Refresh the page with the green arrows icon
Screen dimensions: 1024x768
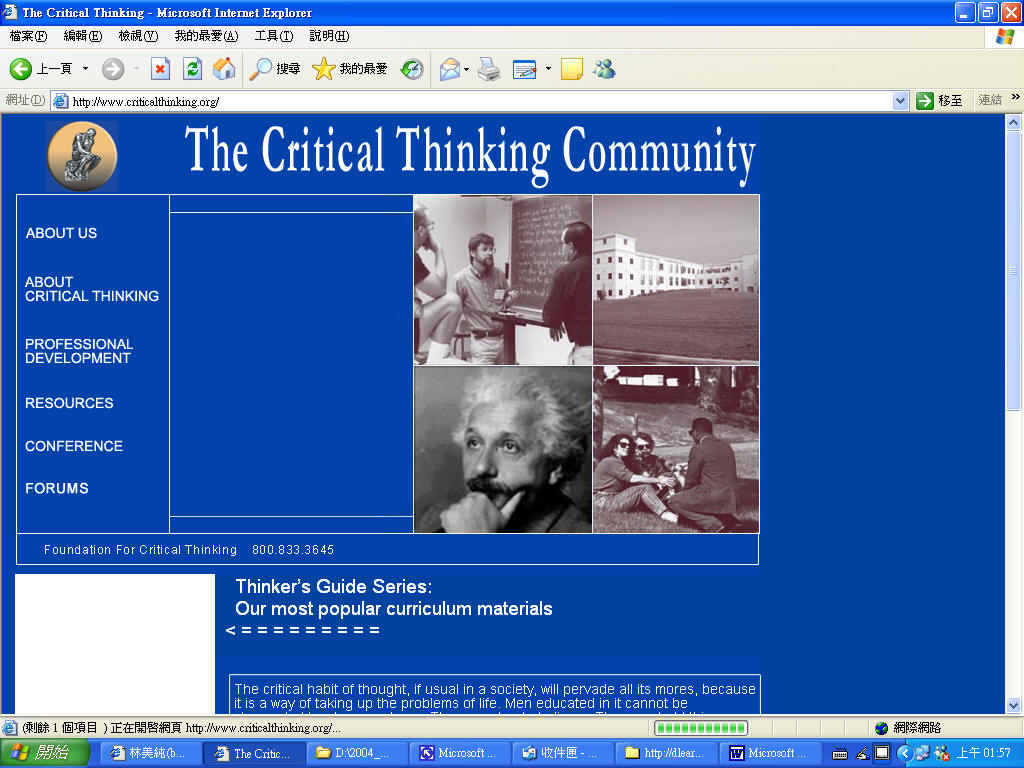(193, 69)
